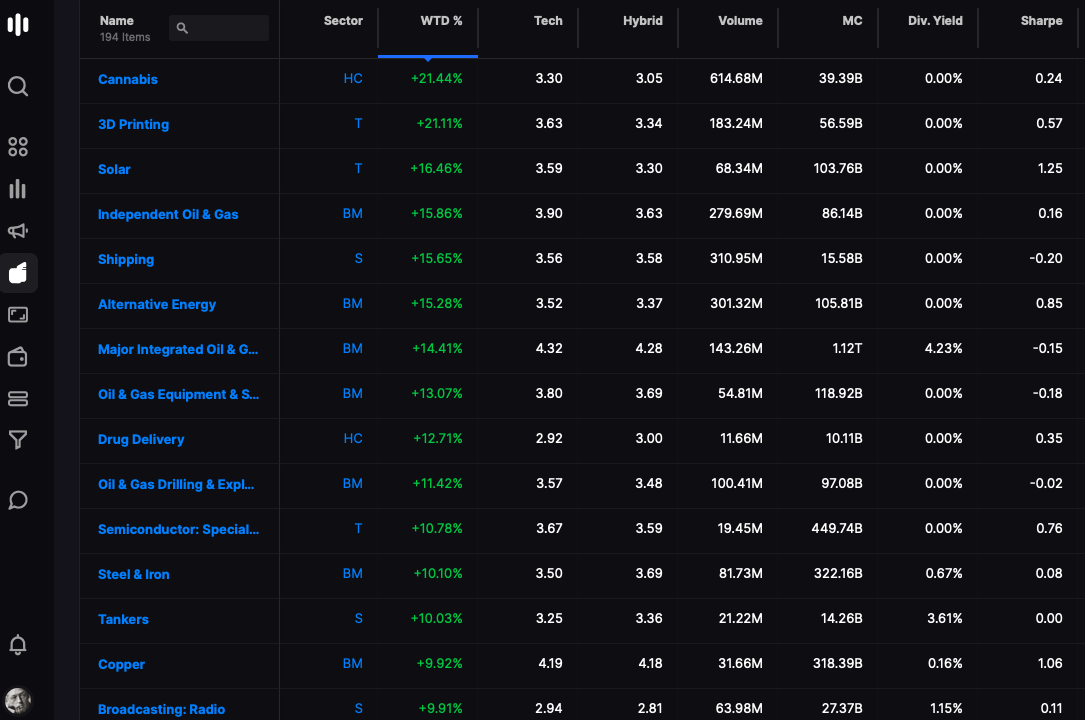The image size is (1085, 720).
Task: Open the user profile avatar
Action: click(x=18, y=701)
